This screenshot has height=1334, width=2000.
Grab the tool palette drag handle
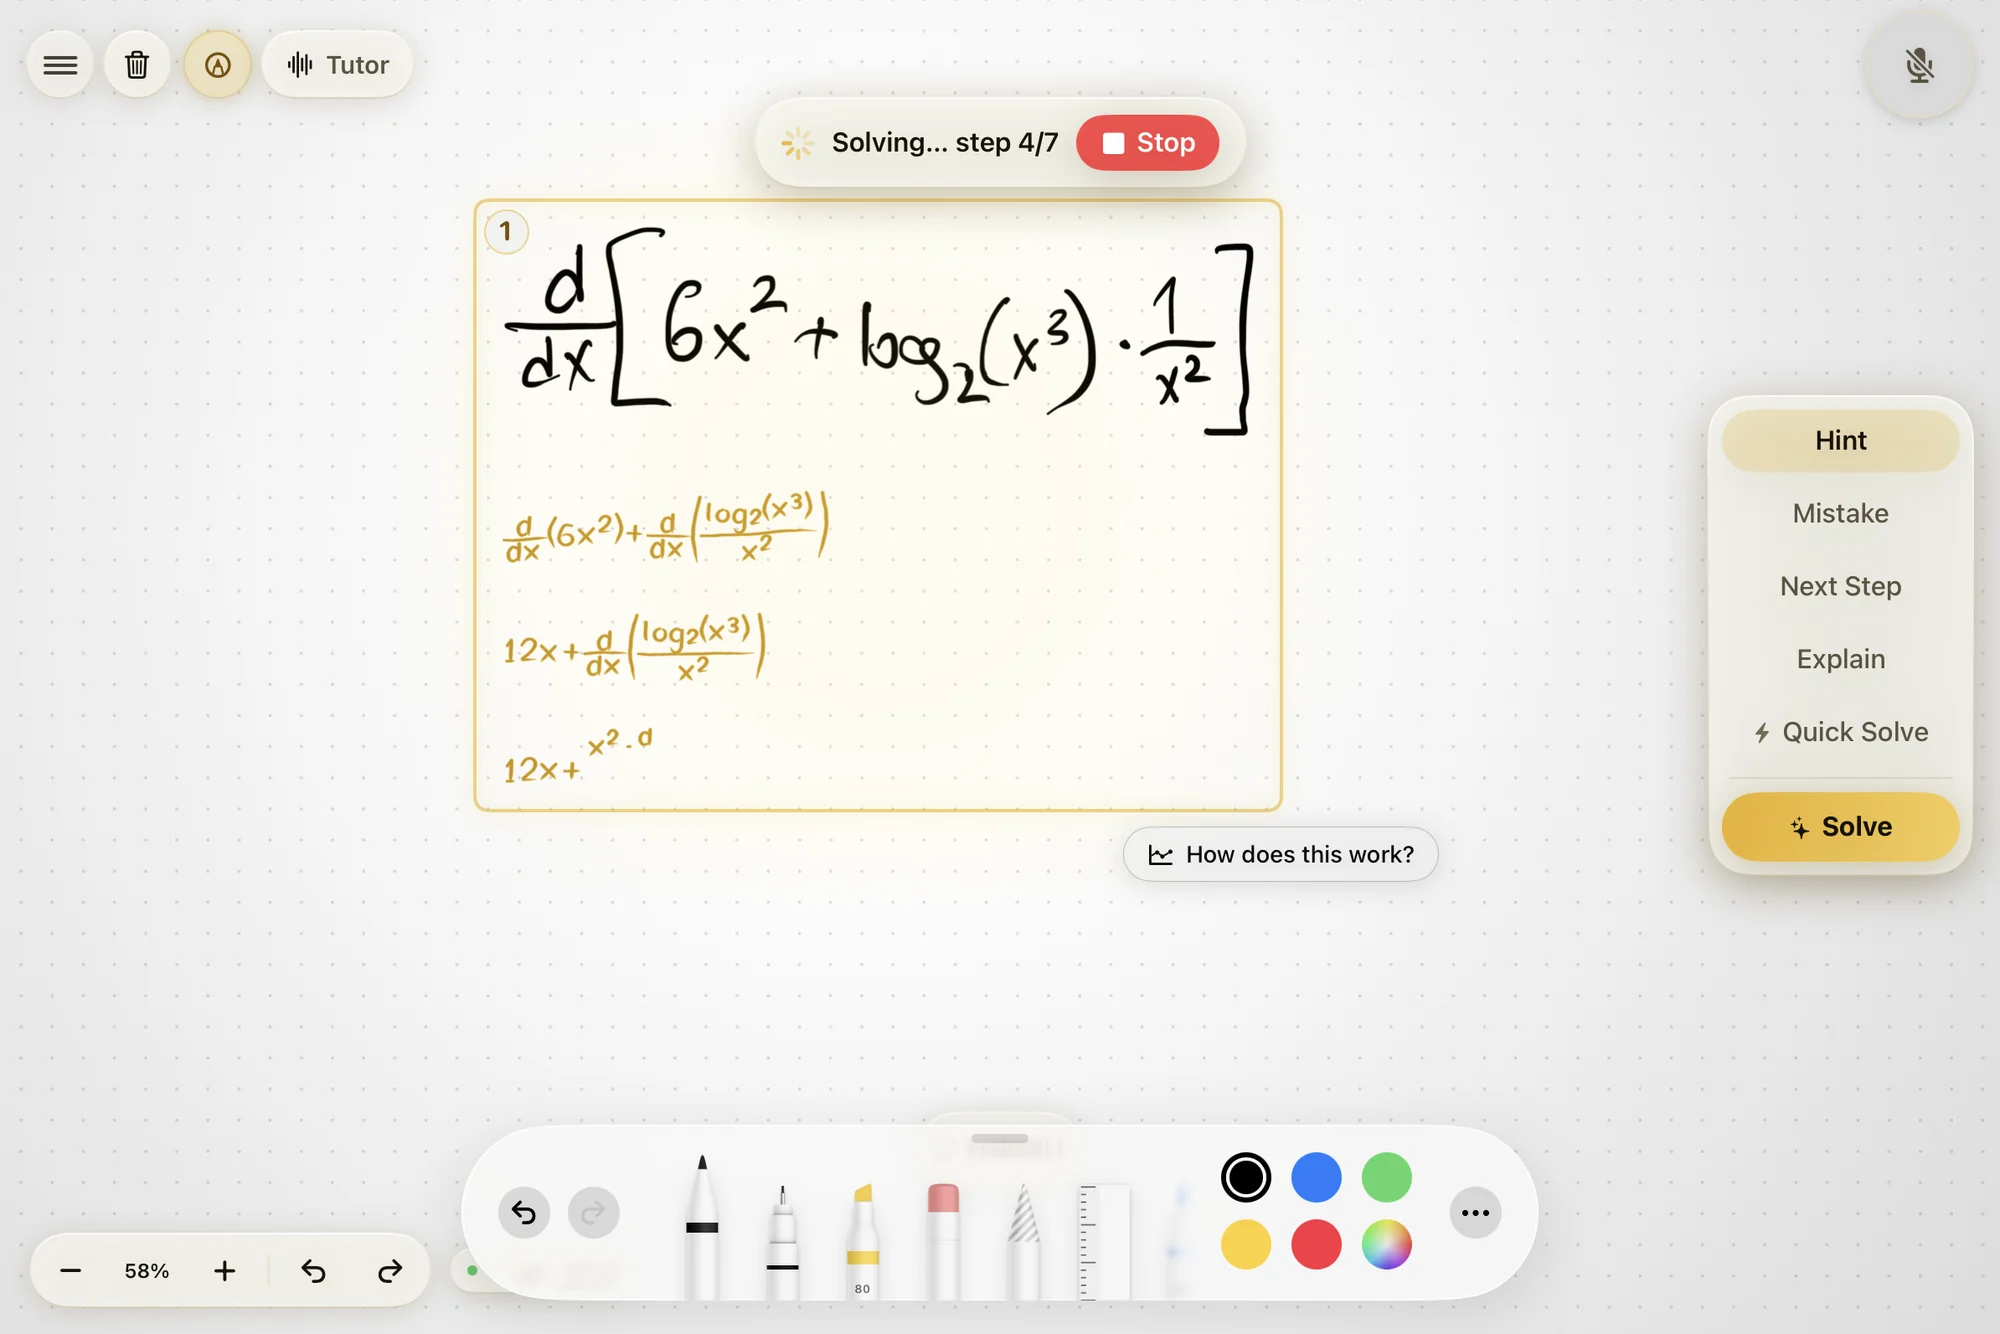(x=1000, y=1138)
